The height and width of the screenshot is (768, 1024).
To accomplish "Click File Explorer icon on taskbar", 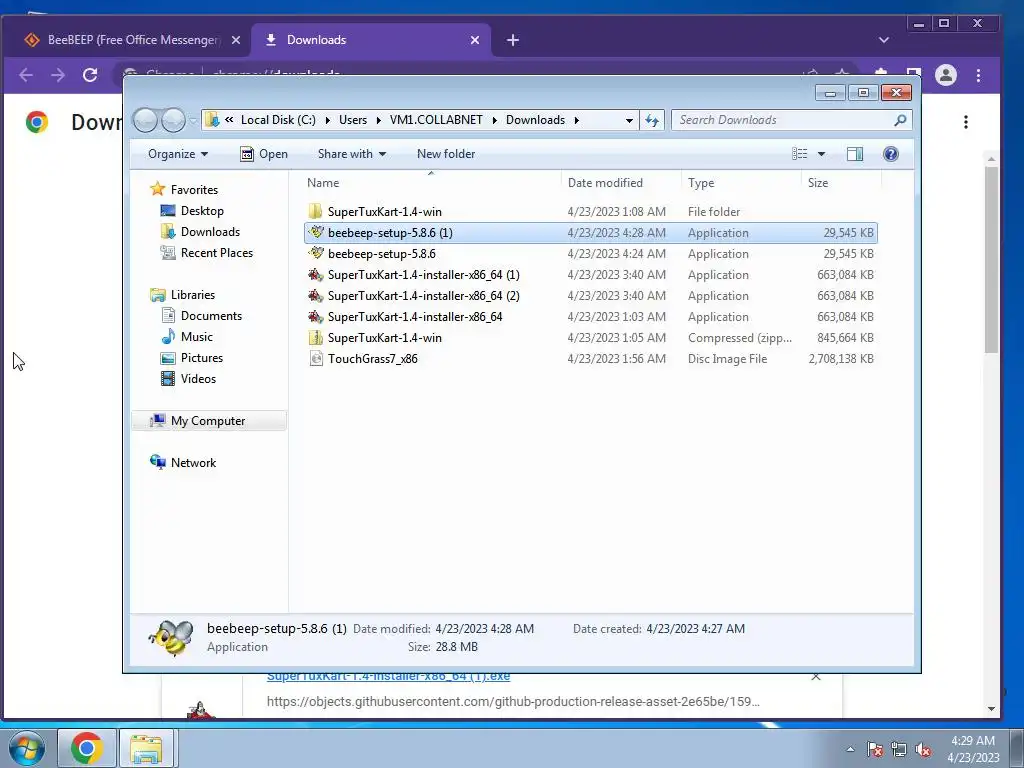I will tap(146, 748).
